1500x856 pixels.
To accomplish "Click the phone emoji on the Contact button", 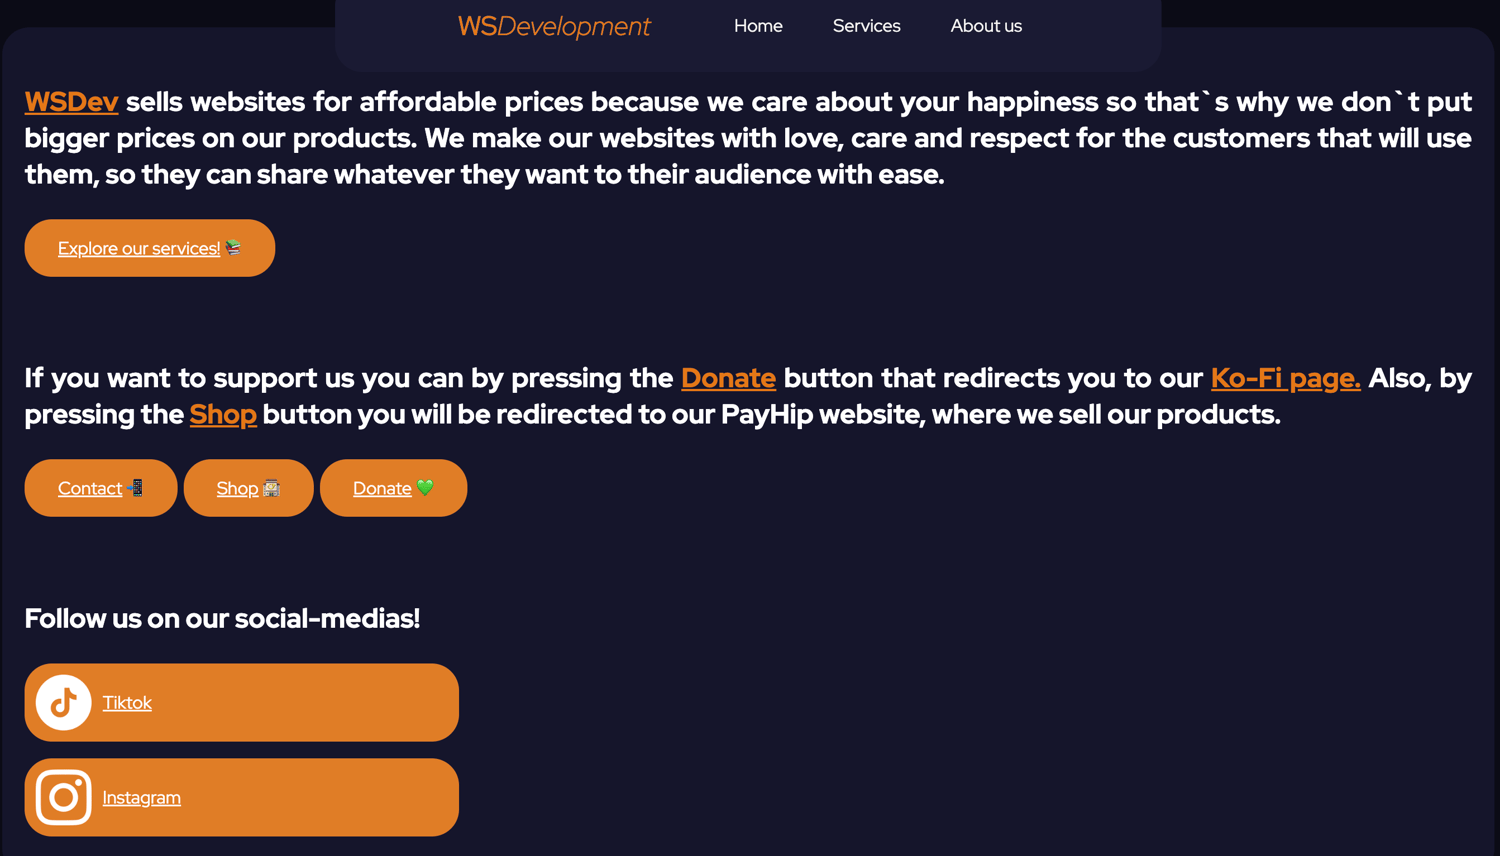I will pyautogui.click(x=136, y=488).
